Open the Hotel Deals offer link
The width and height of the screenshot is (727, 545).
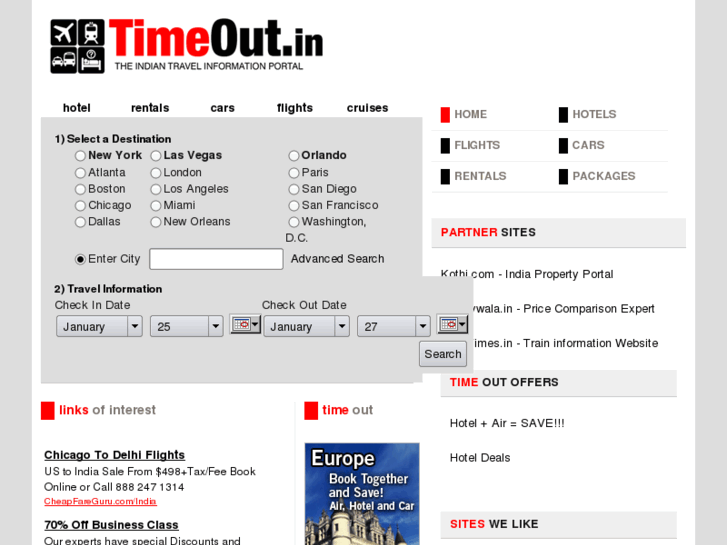pos(480,458)
